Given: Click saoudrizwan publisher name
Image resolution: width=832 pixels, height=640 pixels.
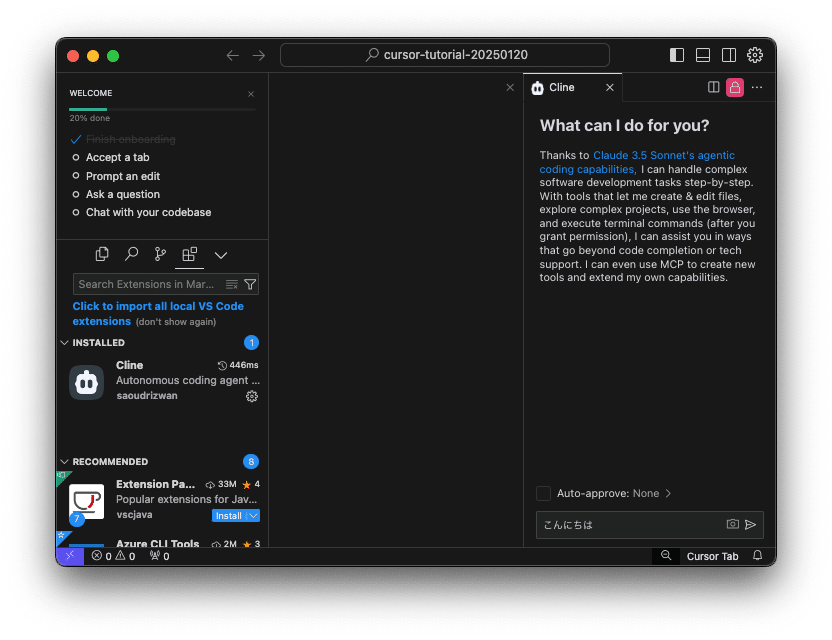Looking at the screenshot, I should pyautogui.click(x=147, y=396).
